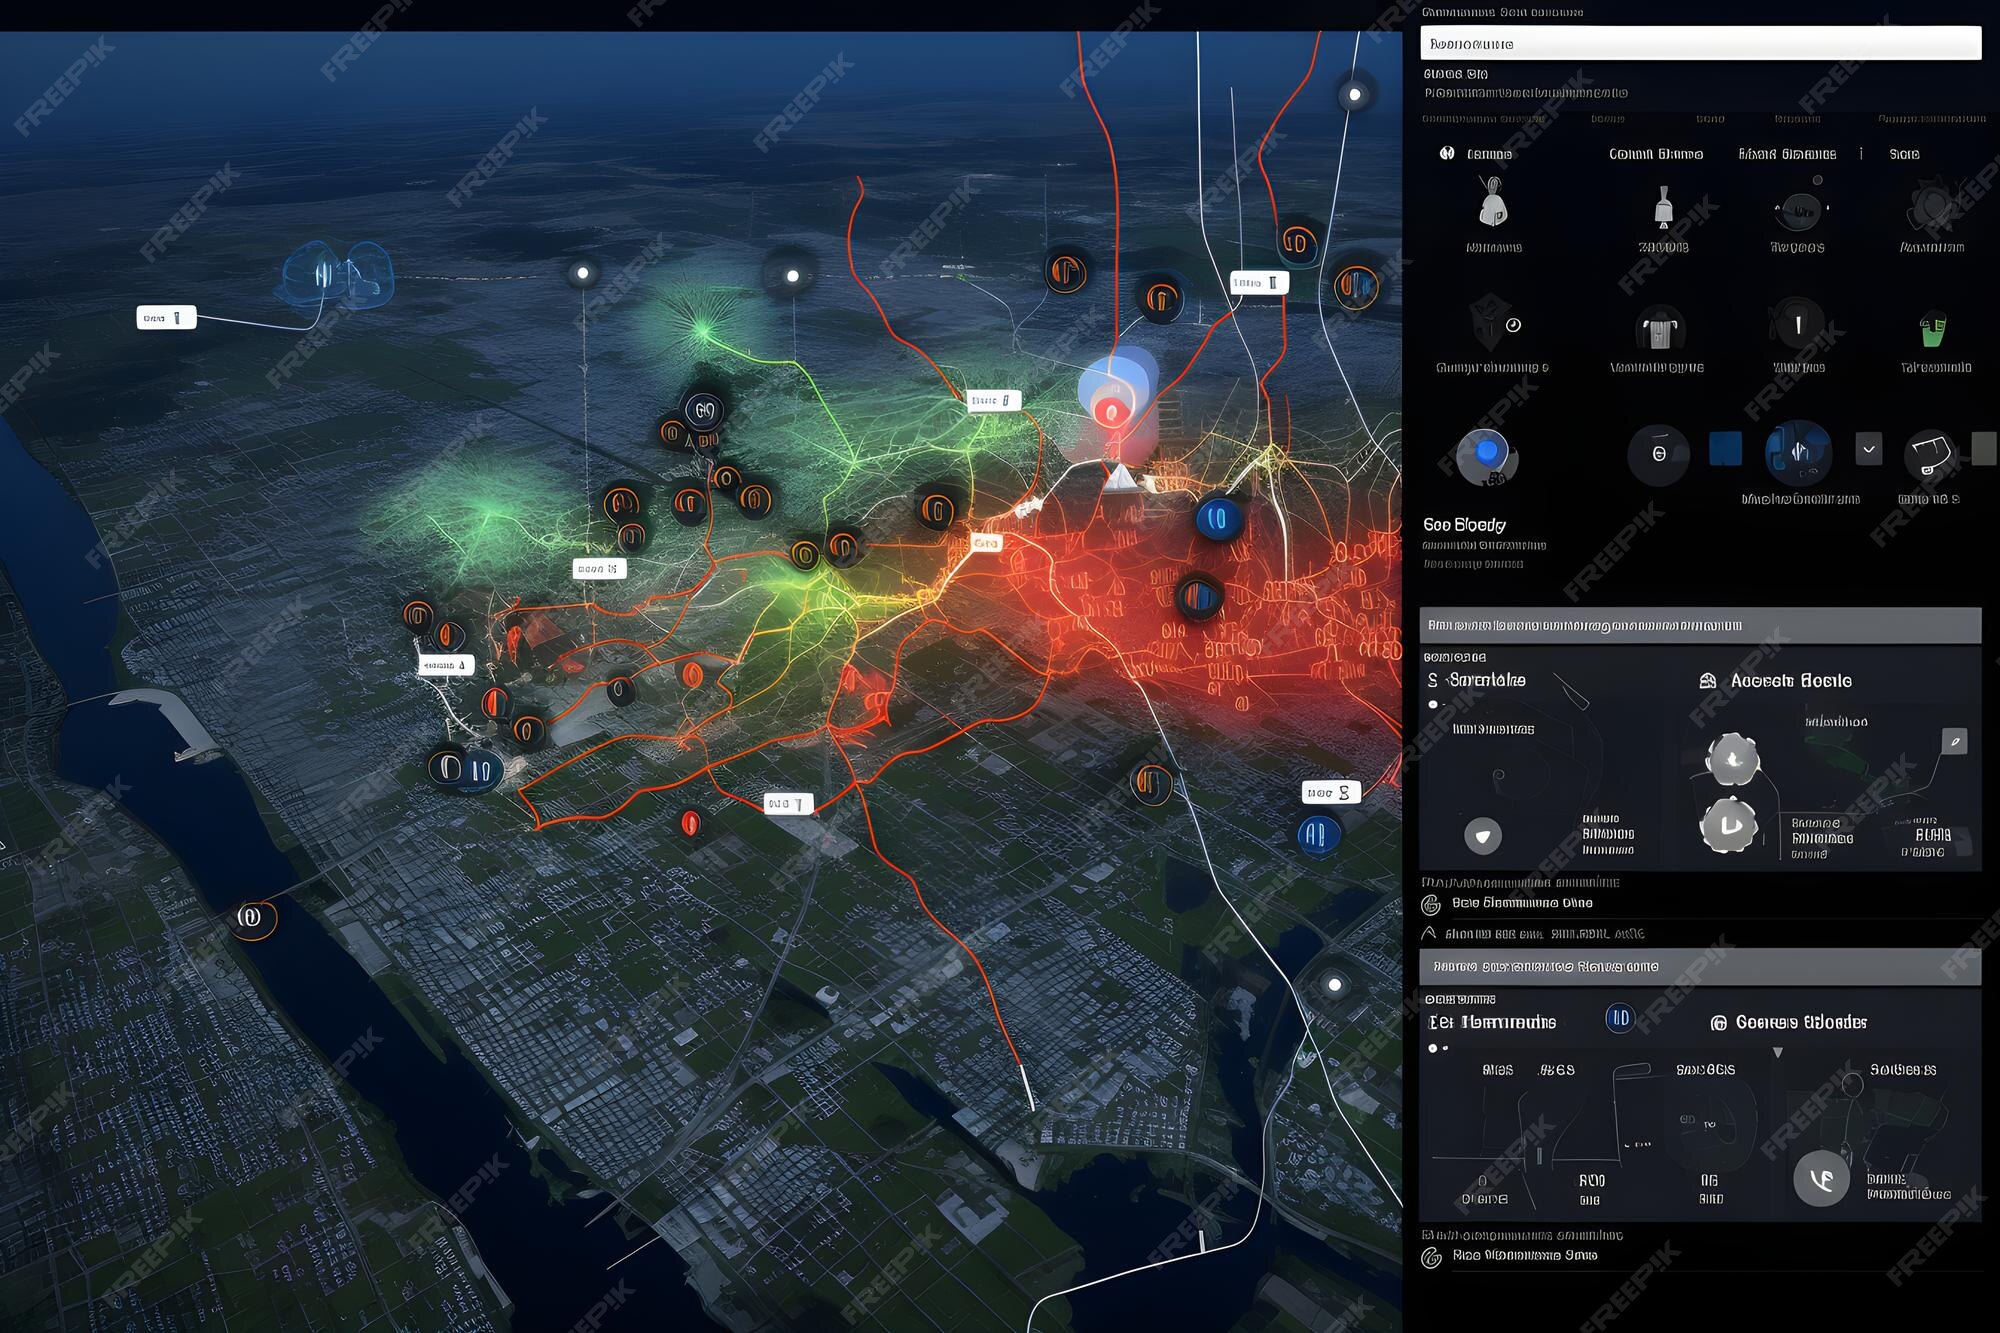Screen dimensions: 2000x1333
Task: Click inside the white search field at the top
Action: click(x=1700, y=45)
